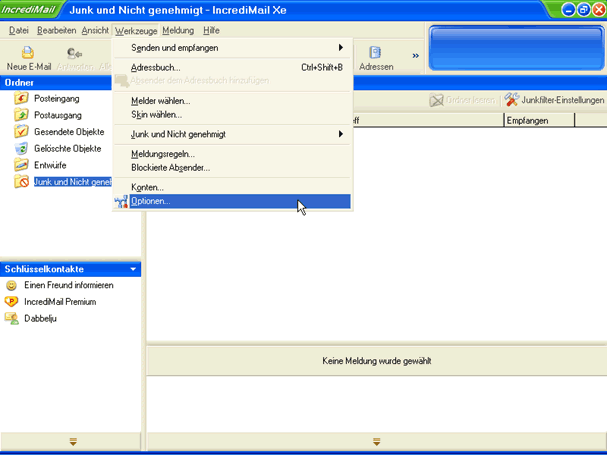Choose Meldungsregeln... menu entry
The width and height of the screenshot is (608, 456).
(x=233, y=154)
